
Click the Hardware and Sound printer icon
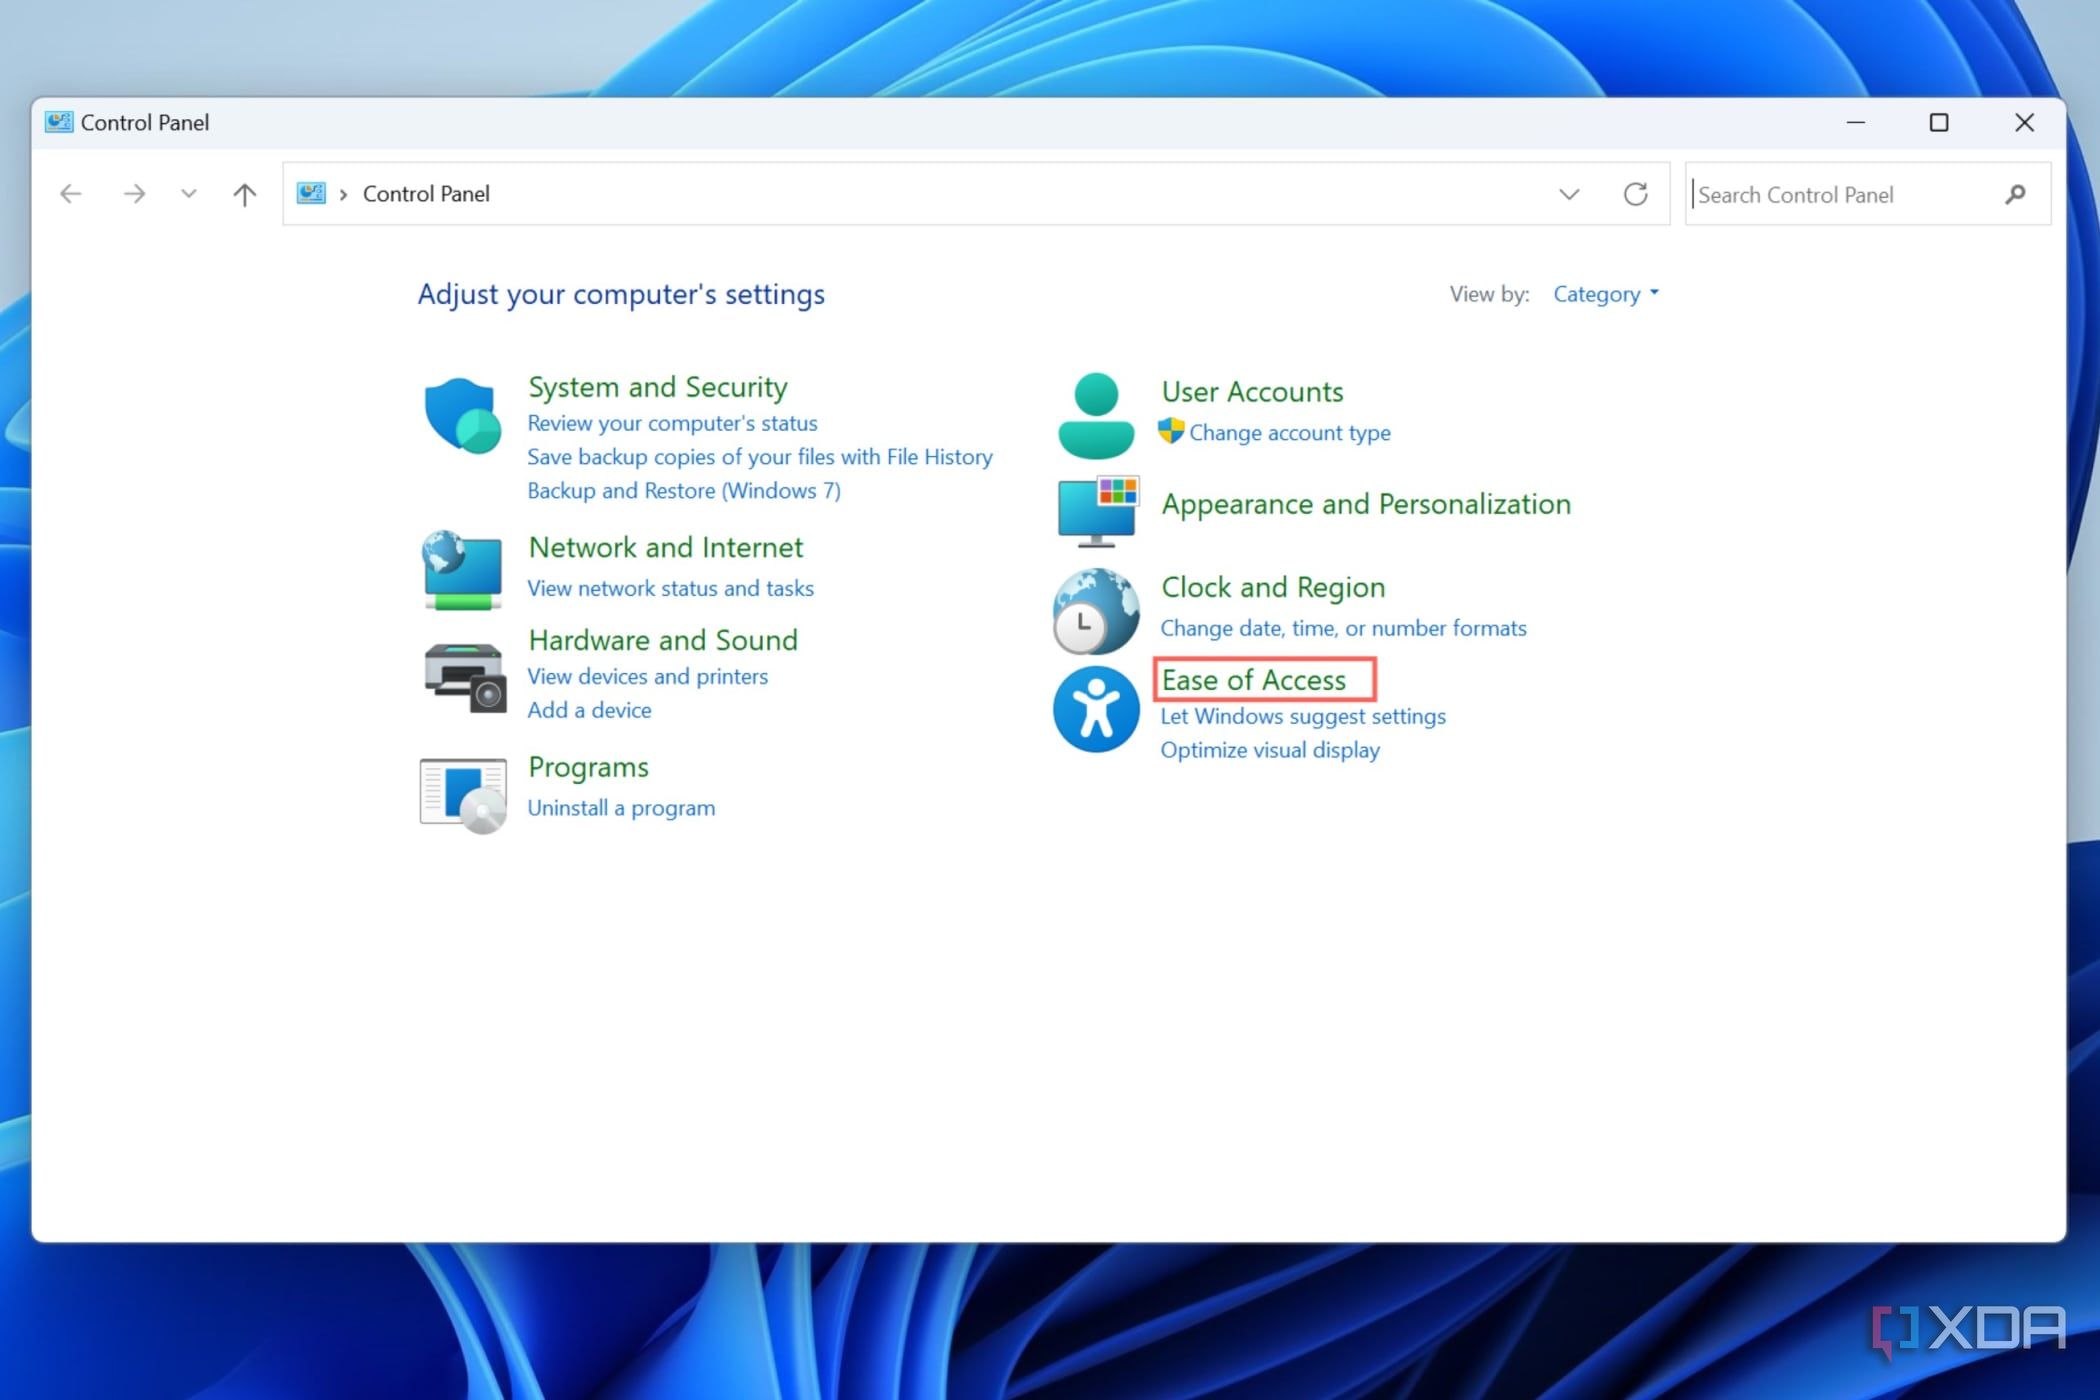click(x=463, y=677)
